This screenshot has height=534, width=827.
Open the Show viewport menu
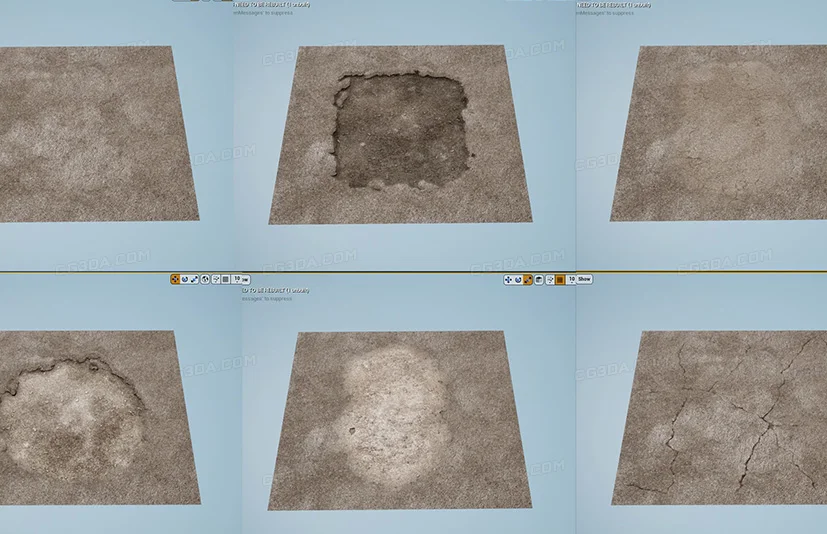point(584,279)
